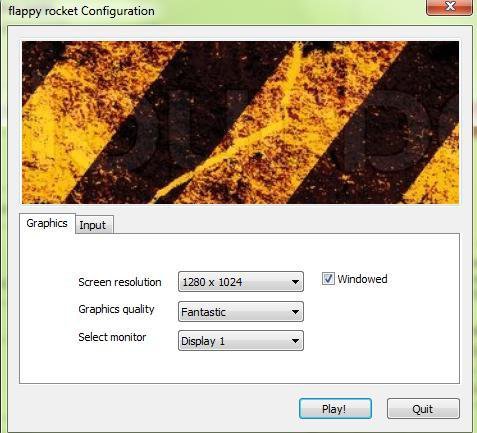Uncheck the Windowed checkbox
The height and width of the screenshot is (433, 477).
328,279
